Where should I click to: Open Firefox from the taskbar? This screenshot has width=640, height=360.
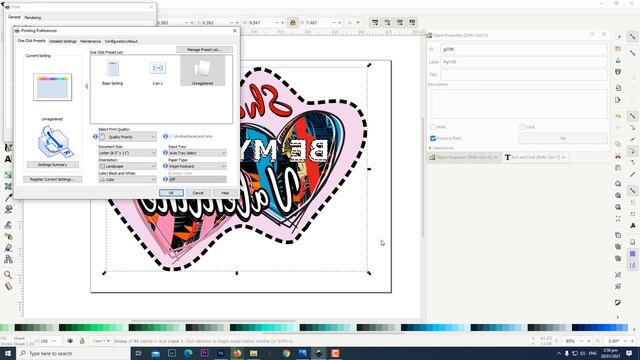point(237,353)
